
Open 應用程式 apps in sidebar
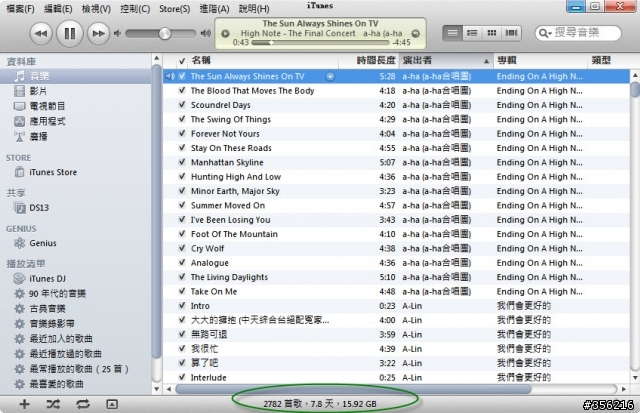tap(76, 121)
